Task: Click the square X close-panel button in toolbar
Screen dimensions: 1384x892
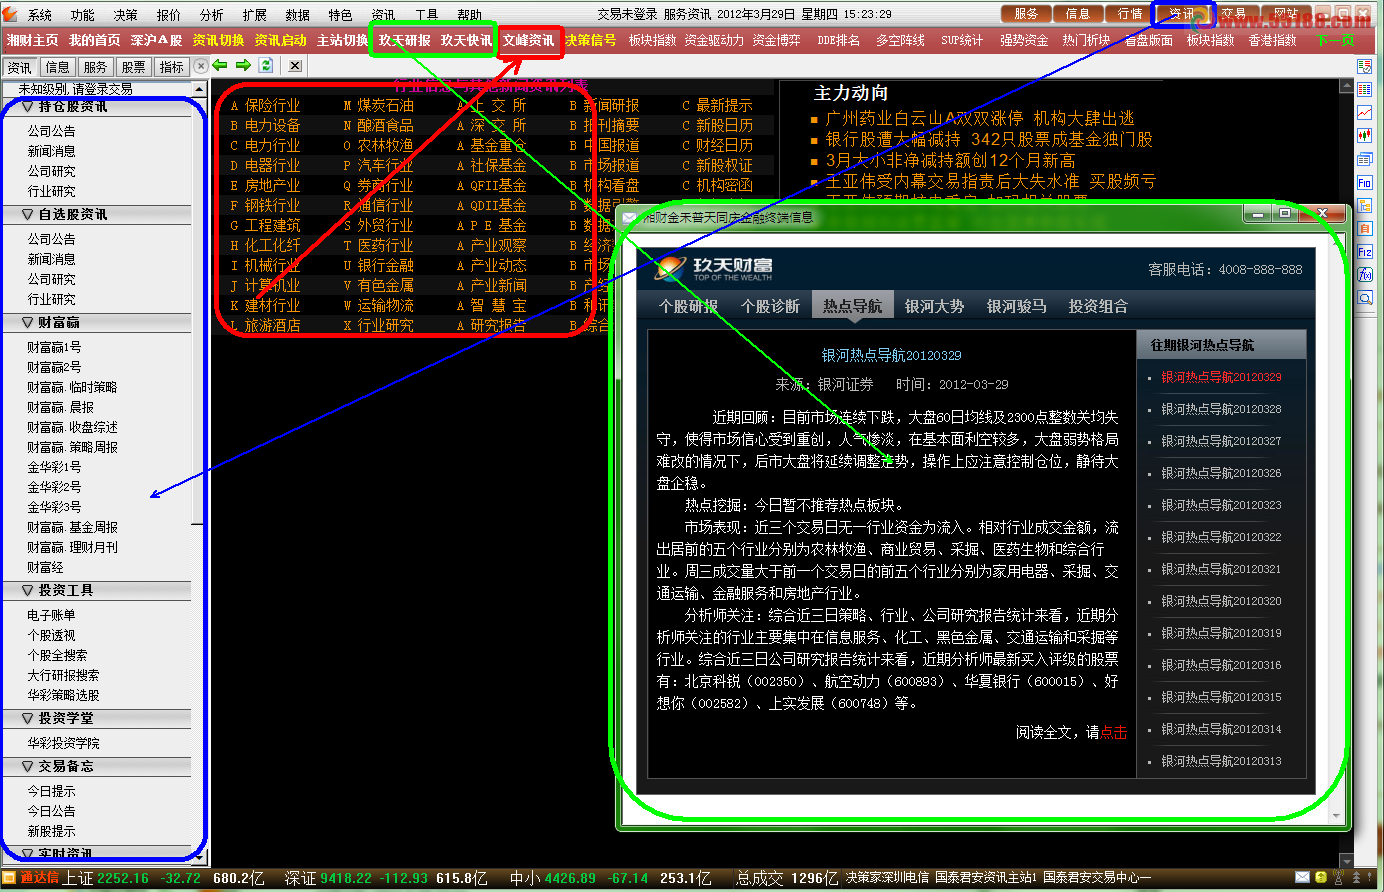Action: tap(294, 66)
